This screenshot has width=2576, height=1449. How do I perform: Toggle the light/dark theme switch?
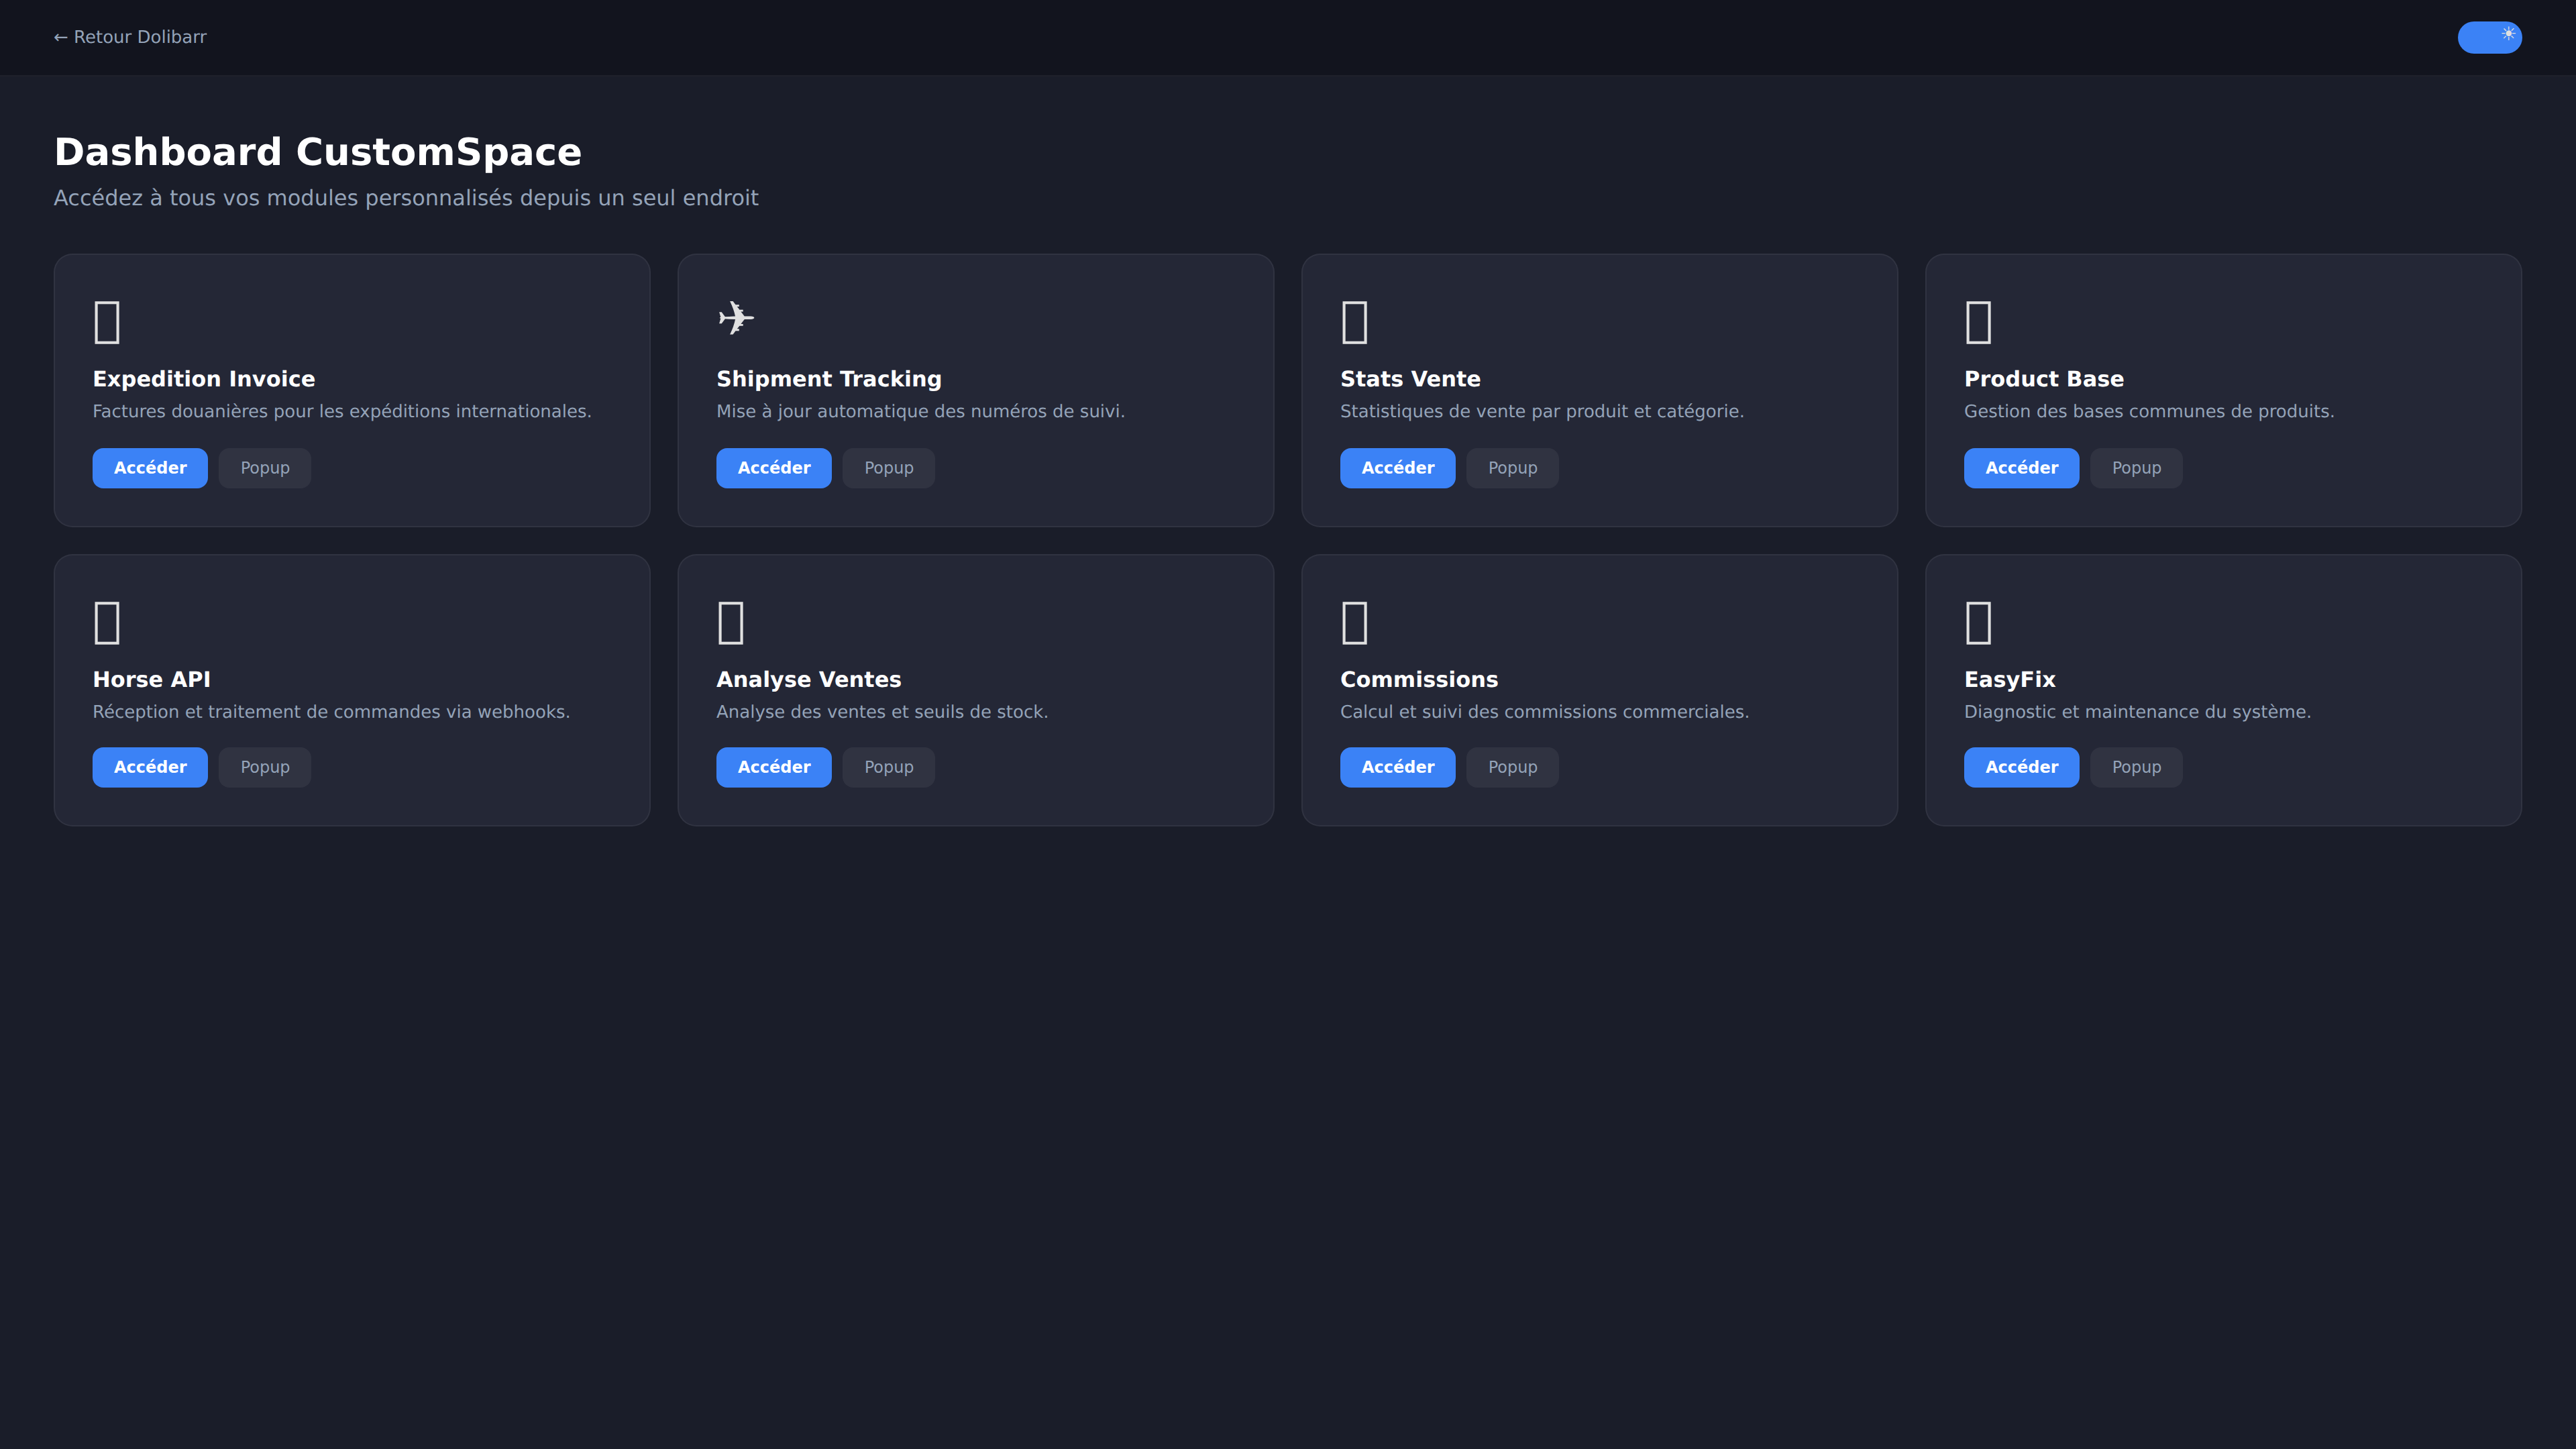tap(2489, 37)
